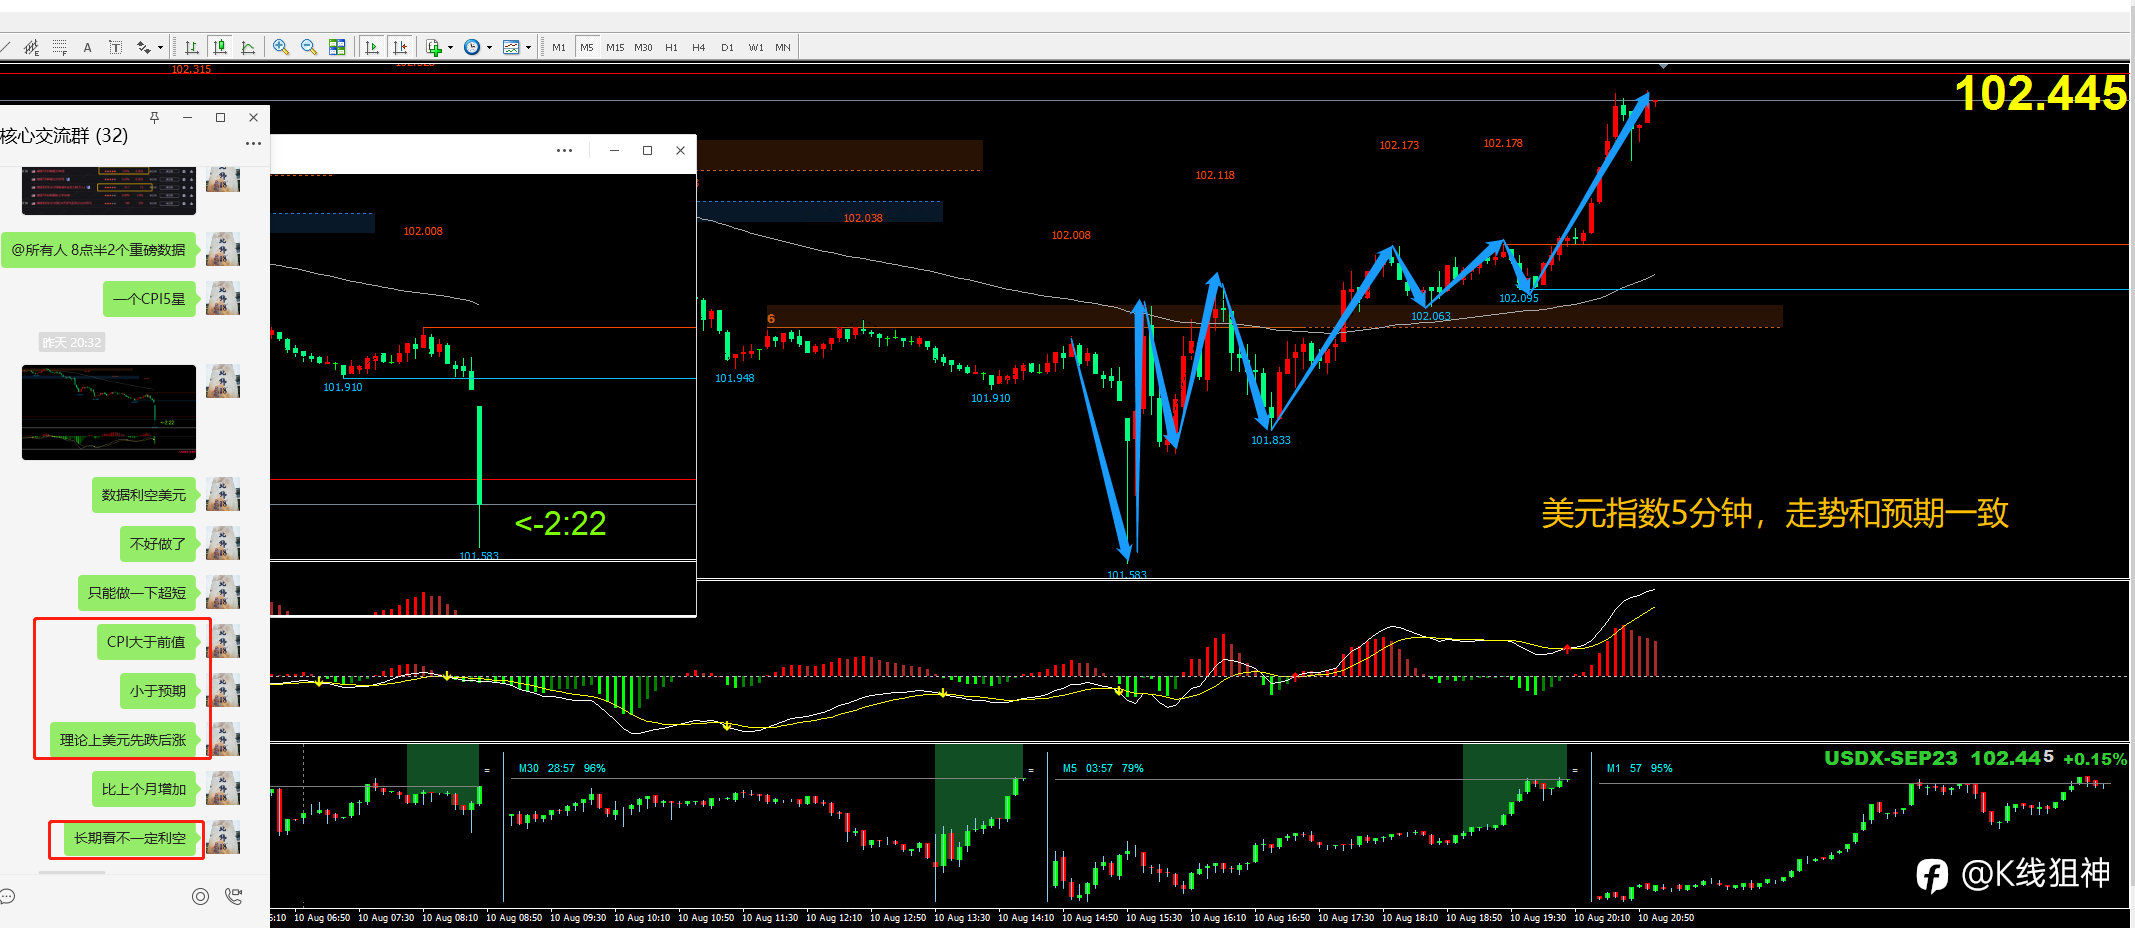Toggle chart shift from right border
Viewport: 2135px width, 928px height.
401,47
